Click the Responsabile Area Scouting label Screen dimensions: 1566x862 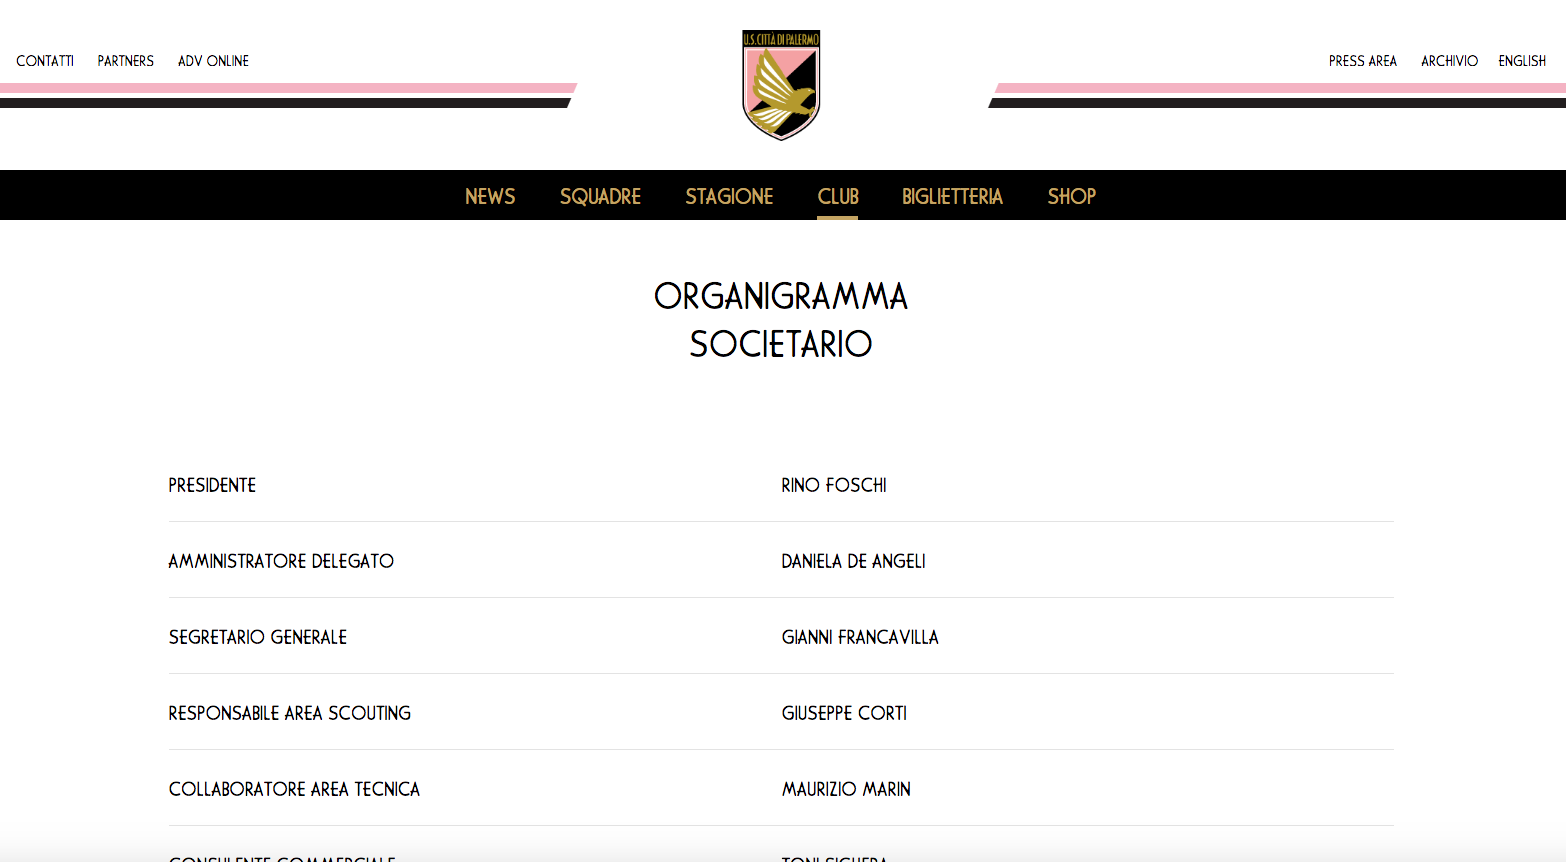tap(290, 713)
